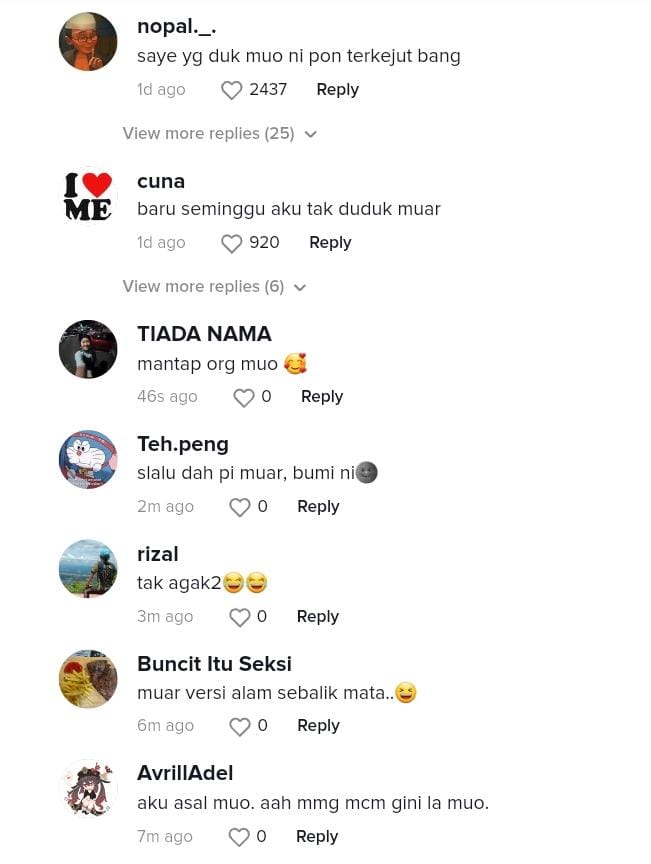The width and height of the screenshot is (651, 864).
Task: Open AvrillAdel's anime avatar
Action: (x=88, y=789)
